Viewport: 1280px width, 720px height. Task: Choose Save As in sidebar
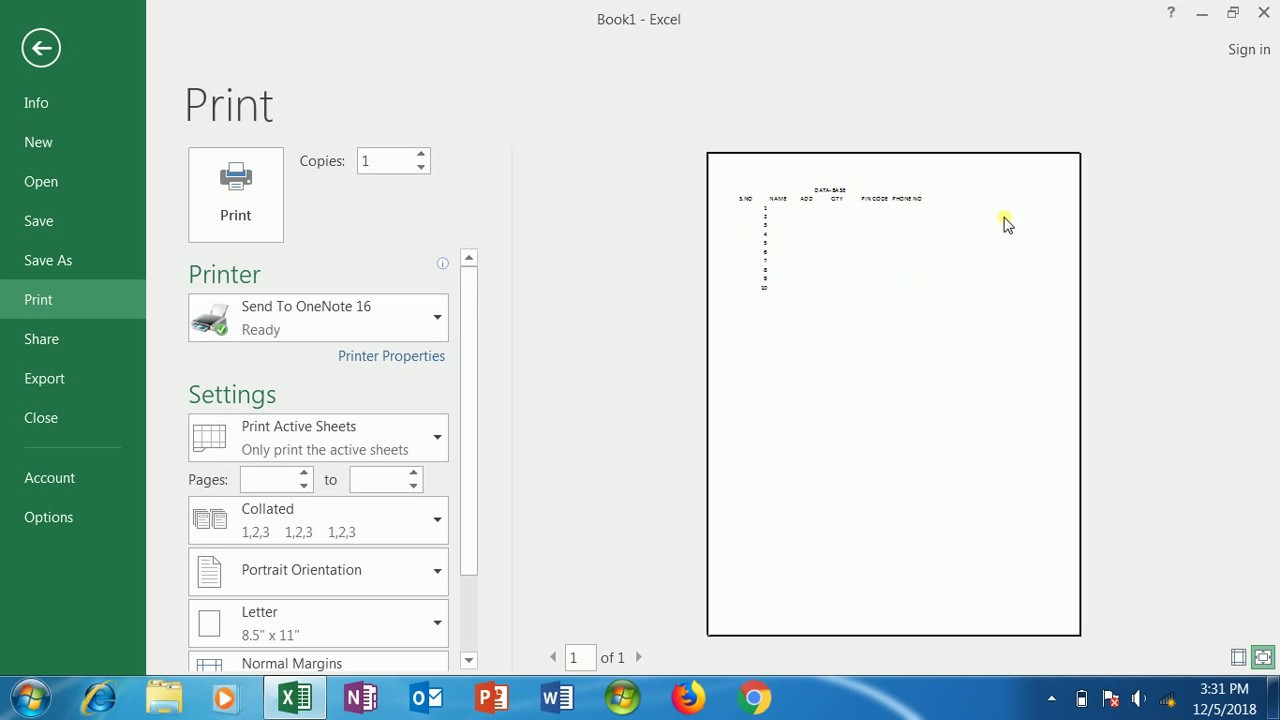click(x=73, y=260)
